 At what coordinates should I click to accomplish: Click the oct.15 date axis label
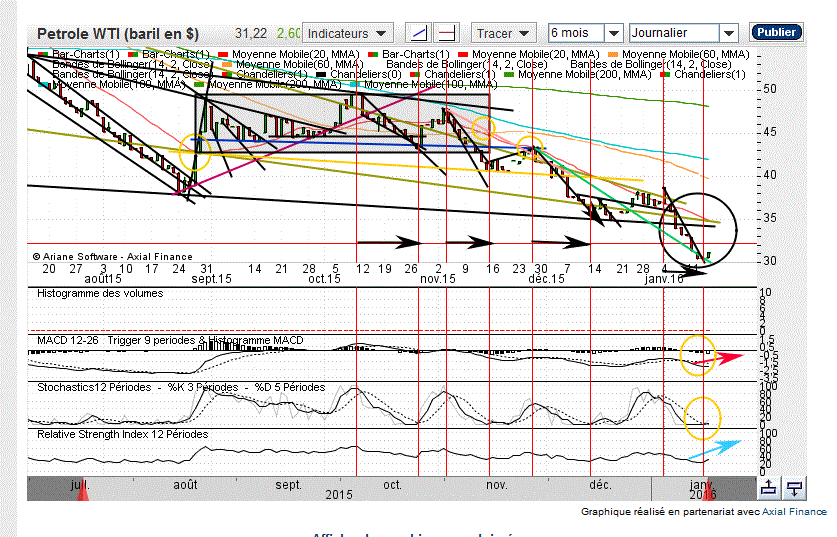tap(324, 279)
